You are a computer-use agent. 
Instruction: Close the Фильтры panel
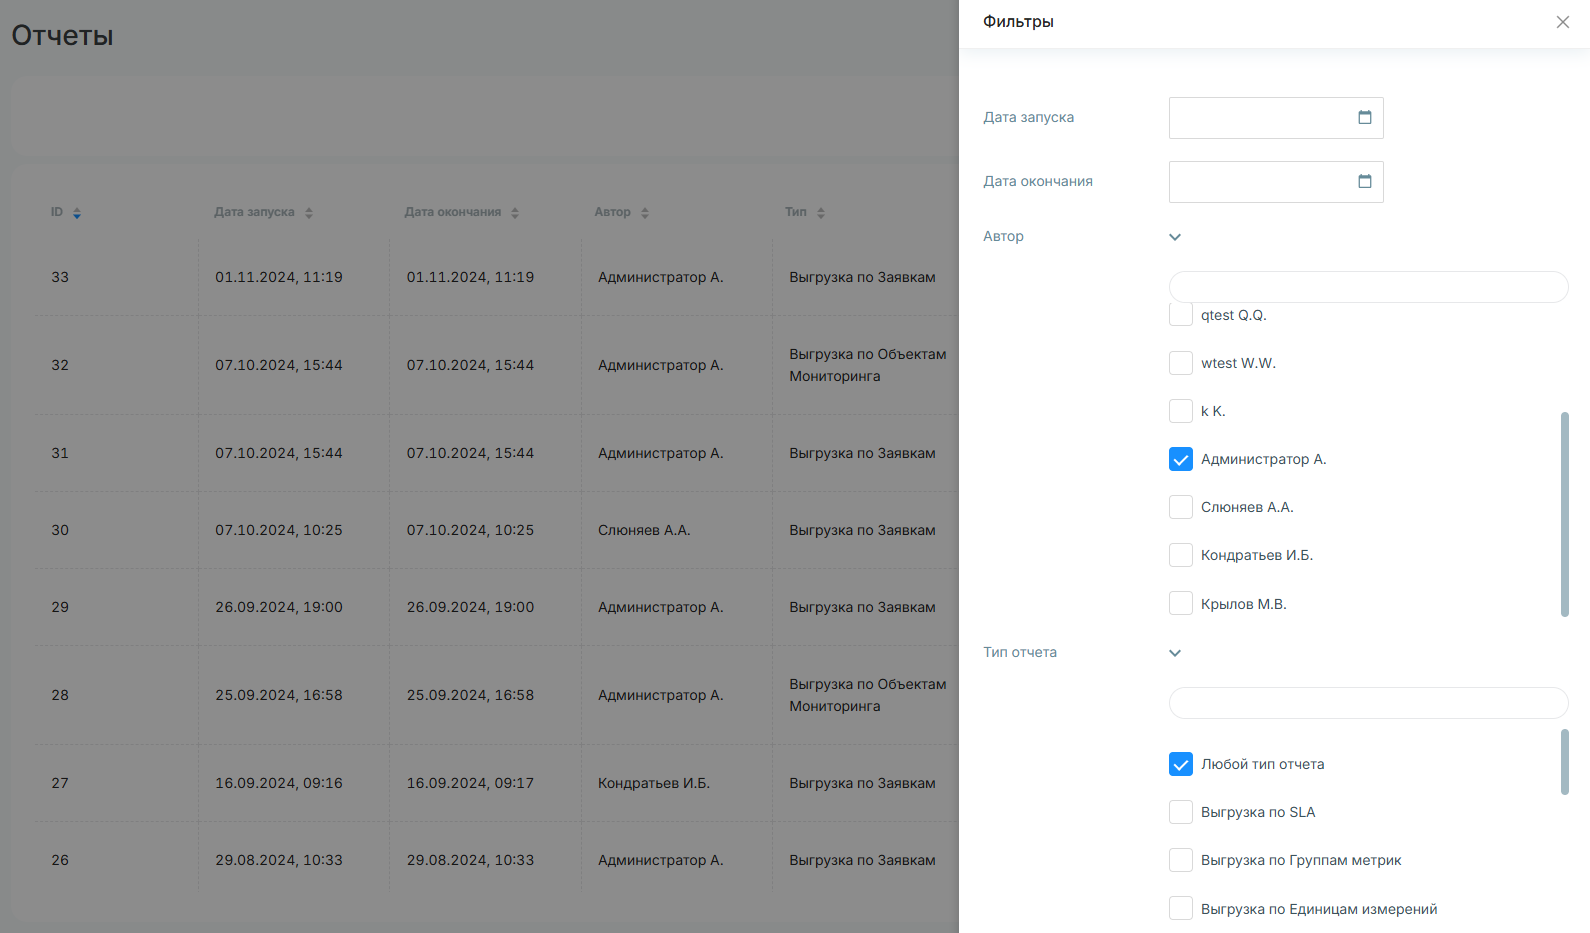point(1562,22)
